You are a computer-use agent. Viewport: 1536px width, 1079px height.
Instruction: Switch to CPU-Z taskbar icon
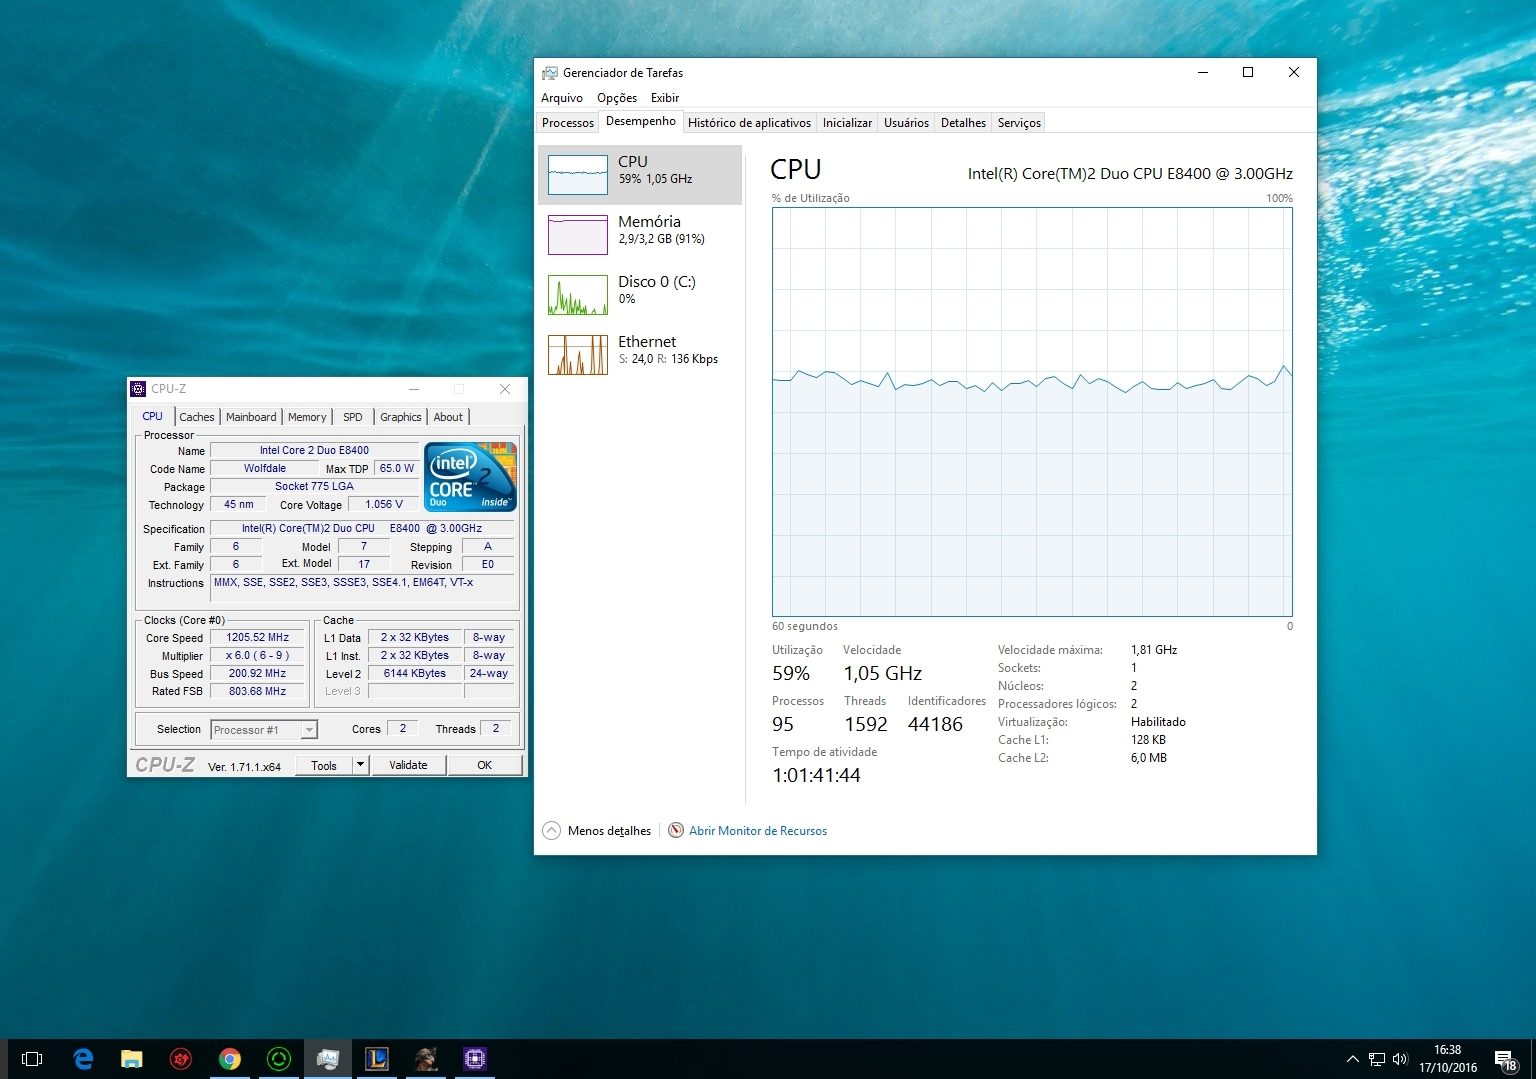(475, 1059)
